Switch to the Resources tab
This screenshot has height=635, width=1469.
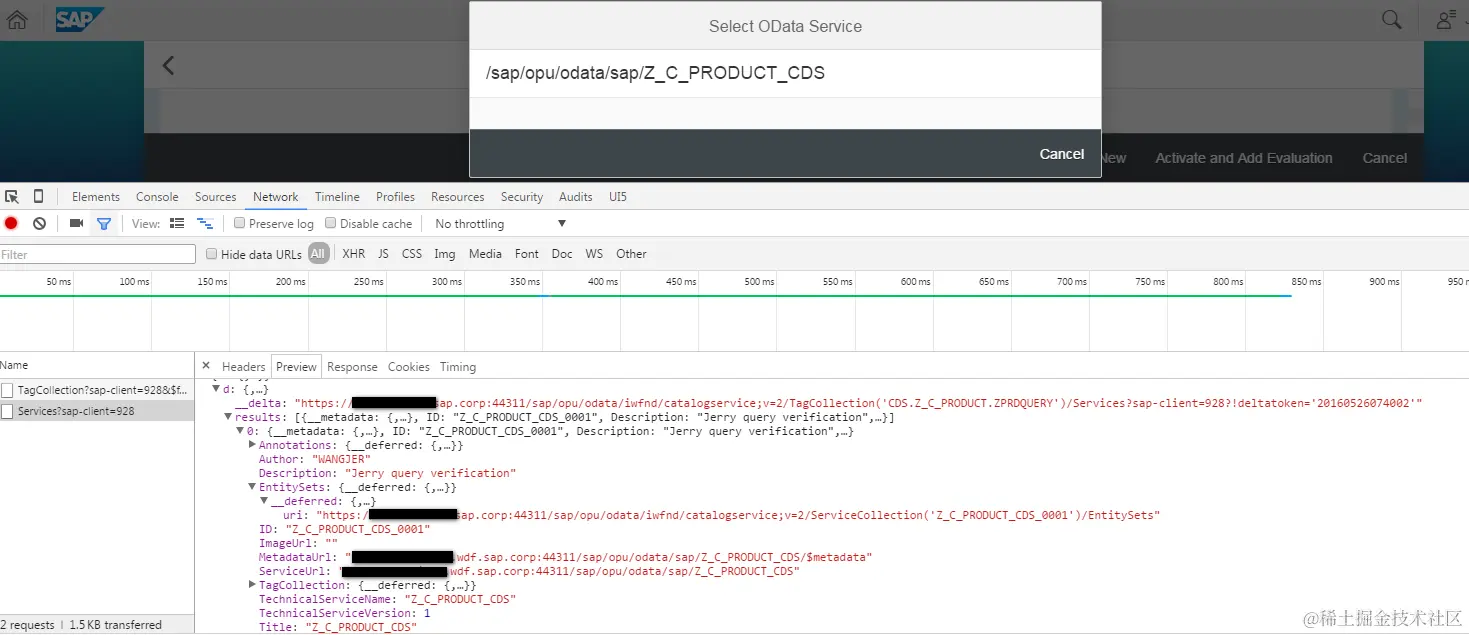coord(458,197)
